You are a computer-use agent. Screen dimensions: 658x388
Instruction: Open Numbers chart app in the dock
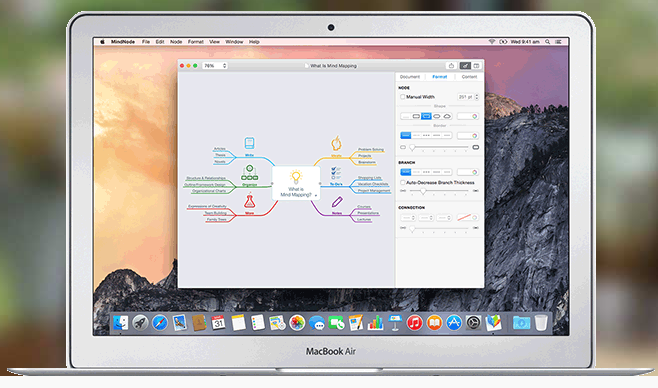(375, 323)
